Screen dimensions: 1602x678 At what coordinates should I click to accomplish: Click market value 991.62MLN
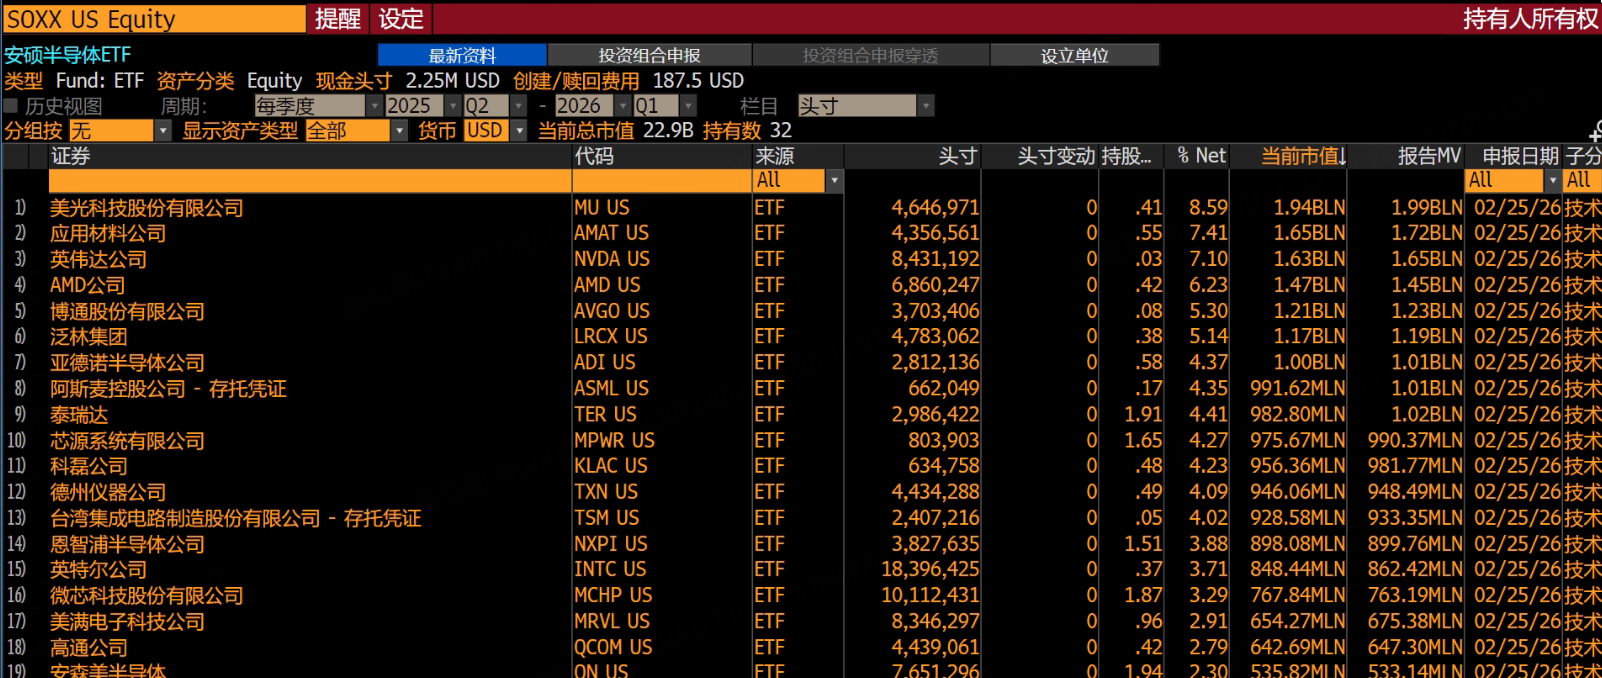pos(1298,389)
